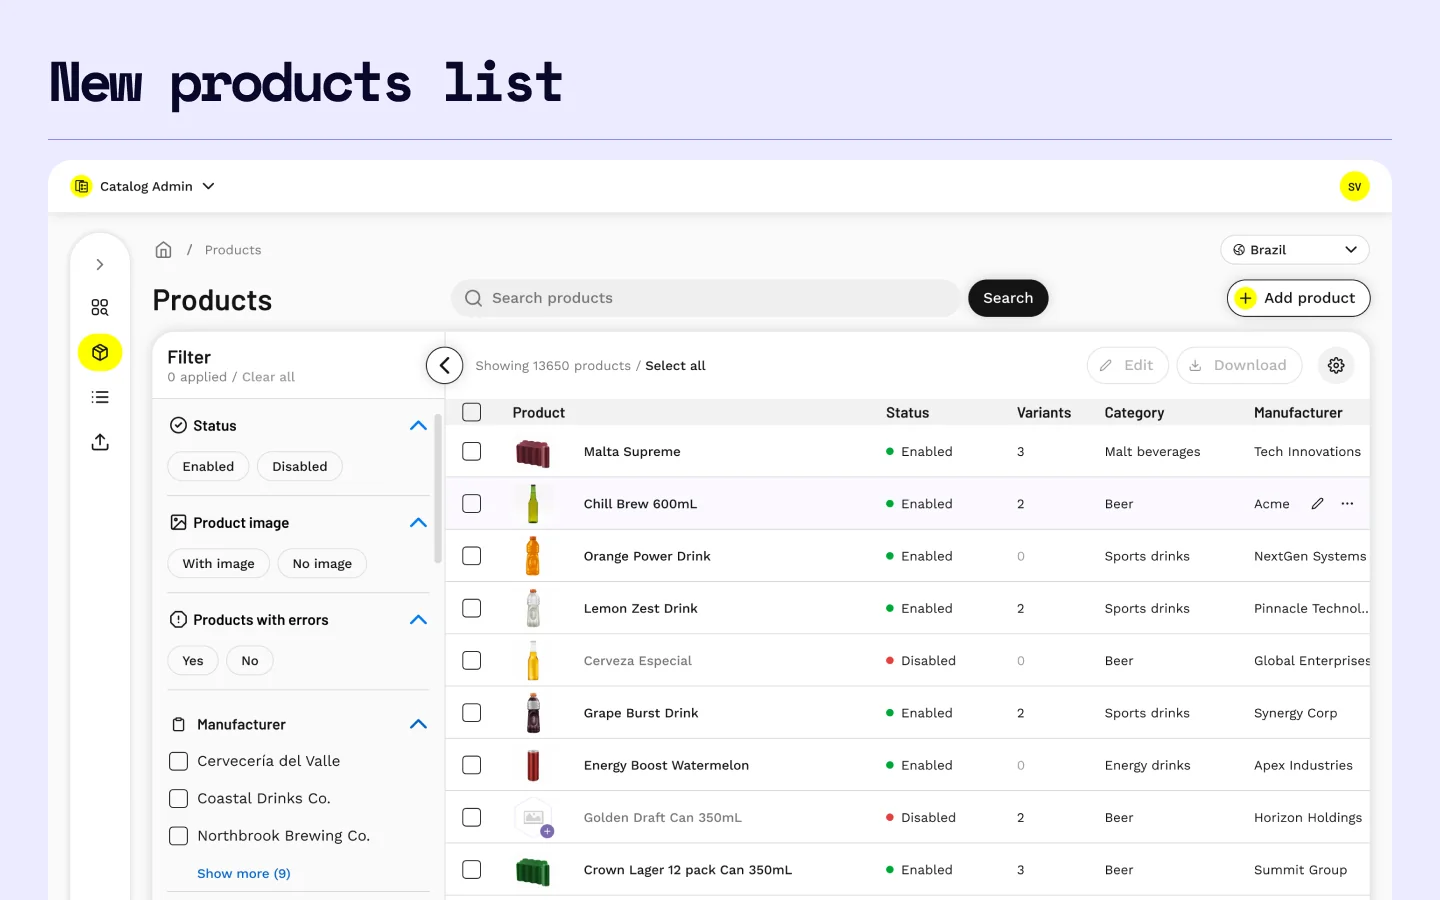Viewport: 1440px width, 900px height.
Task: Click the Download button
Action: pos(1239,366)
